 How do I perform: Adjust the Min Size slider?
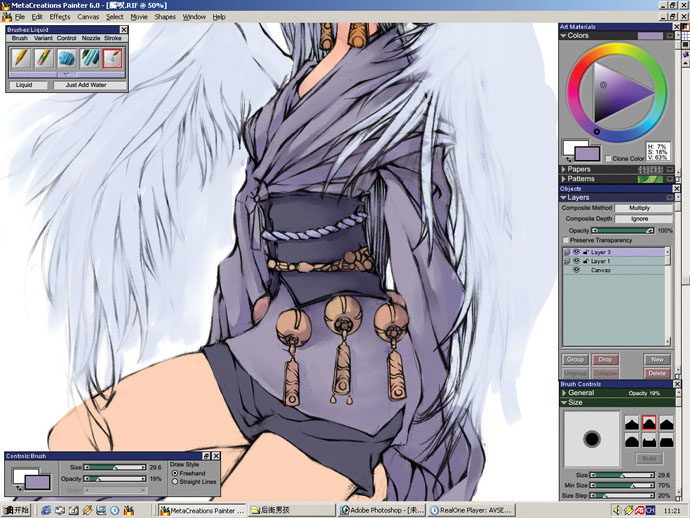coord(622,485)
